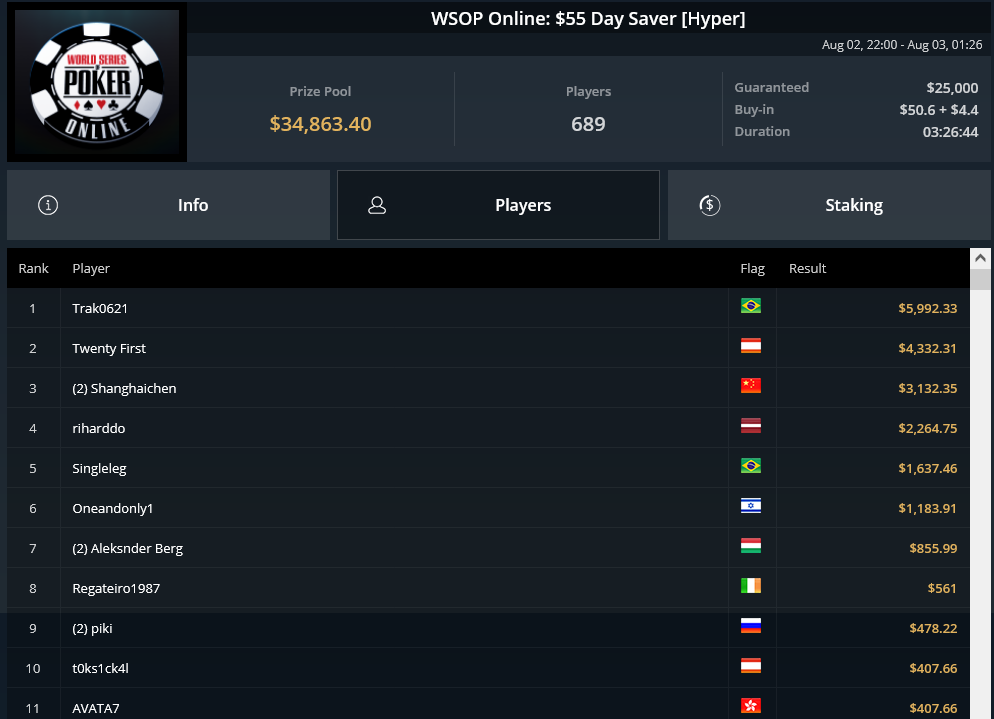This screenshot has width=994, height=719.
Task: Switch to the Info tab
Action: click(x=169, y=205)
